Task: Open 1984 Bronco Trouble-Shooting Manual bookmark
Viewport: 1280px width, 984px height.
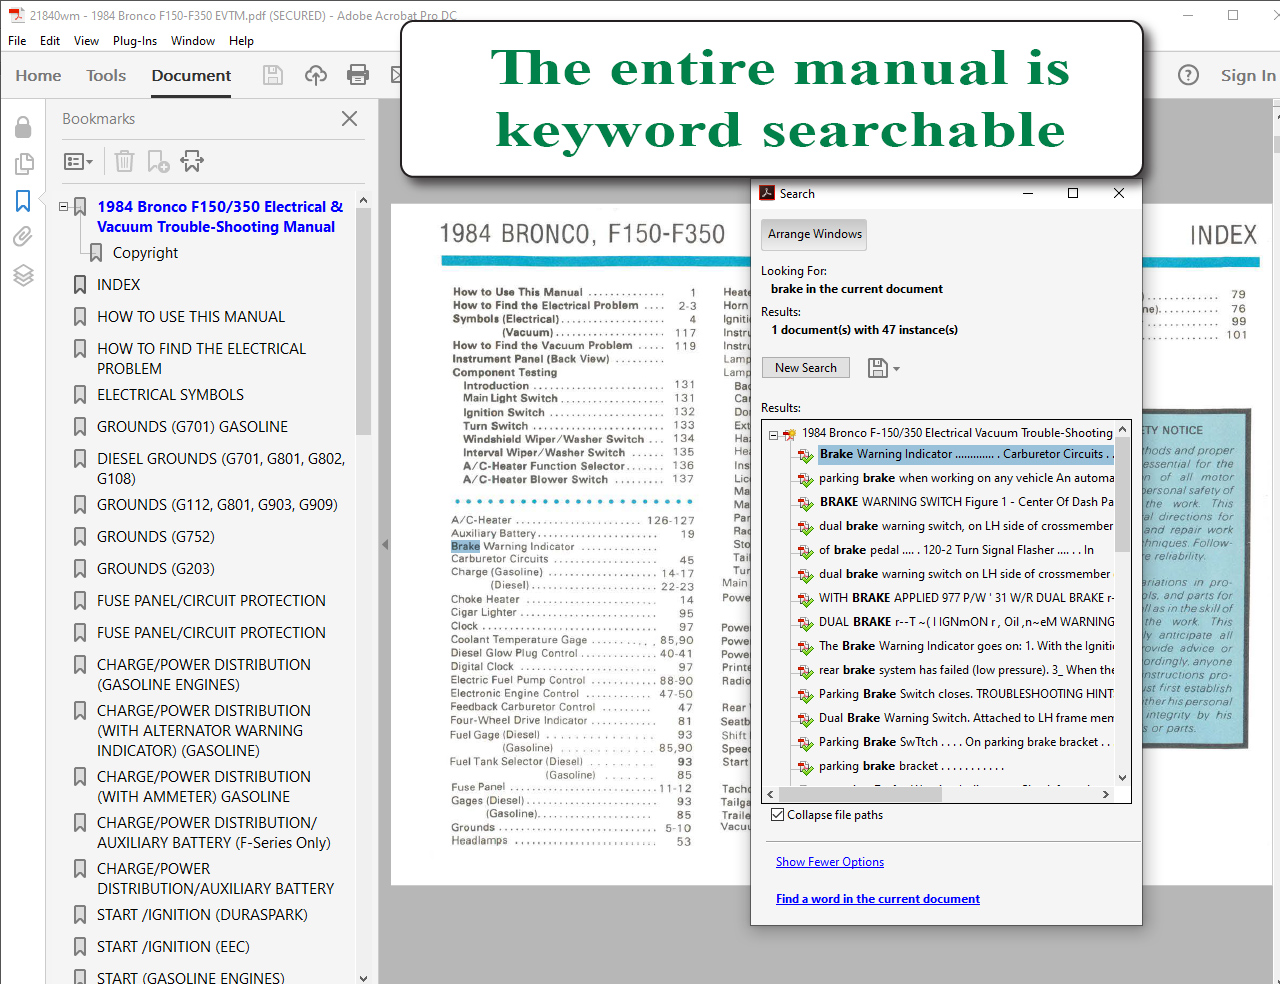Action: pos(219,217)
